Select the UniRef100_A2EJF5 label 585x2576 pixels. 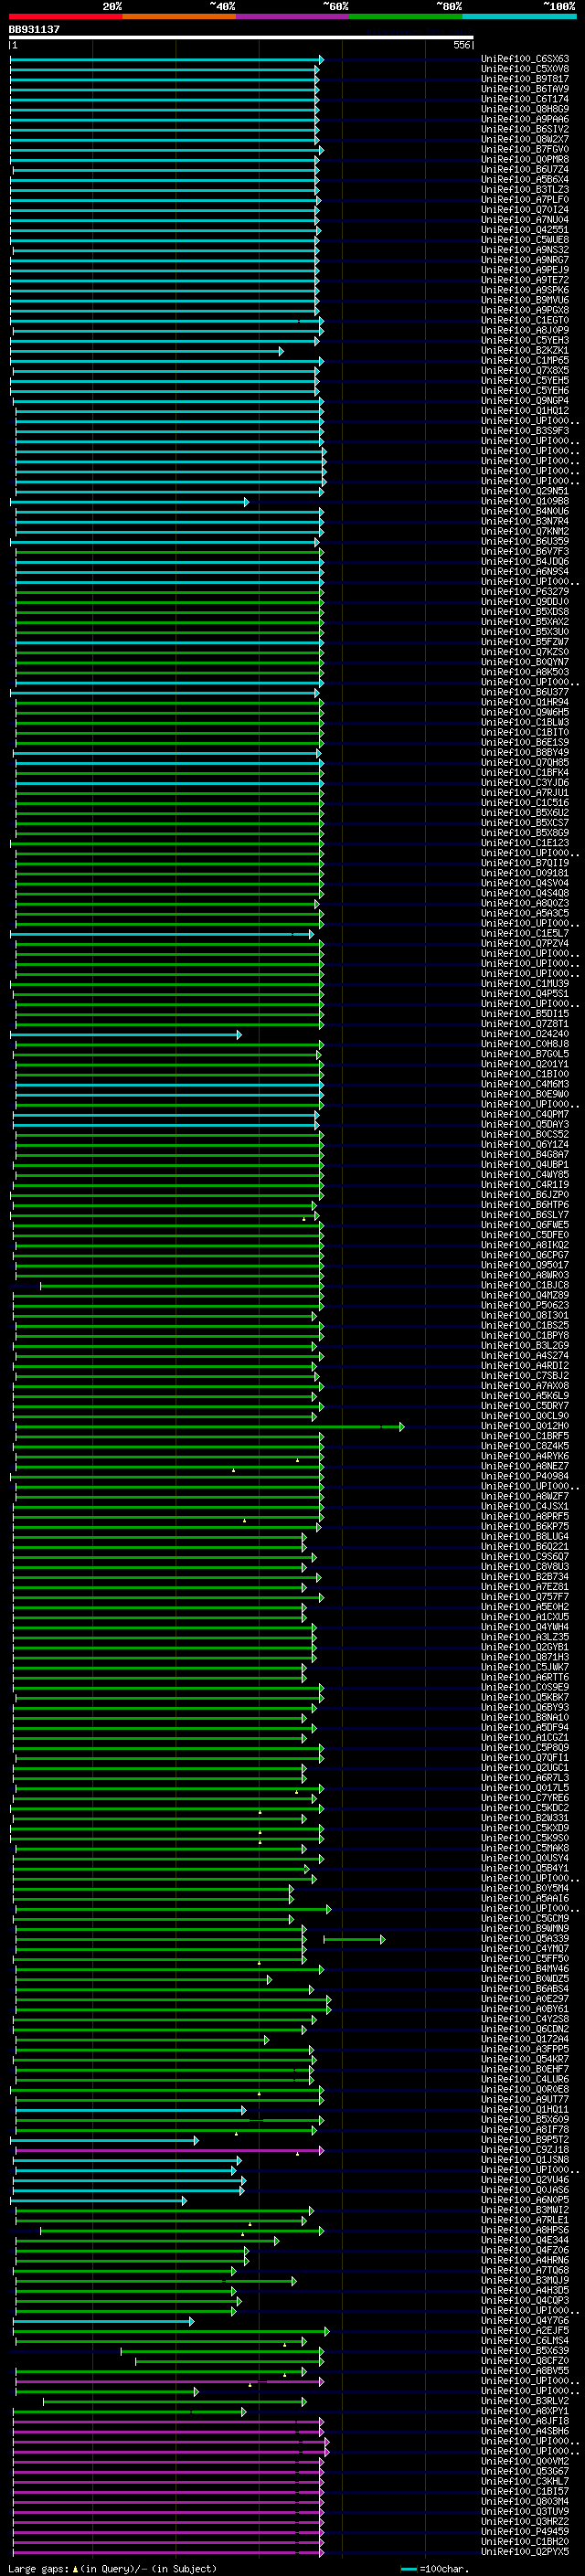(525, 2330)
